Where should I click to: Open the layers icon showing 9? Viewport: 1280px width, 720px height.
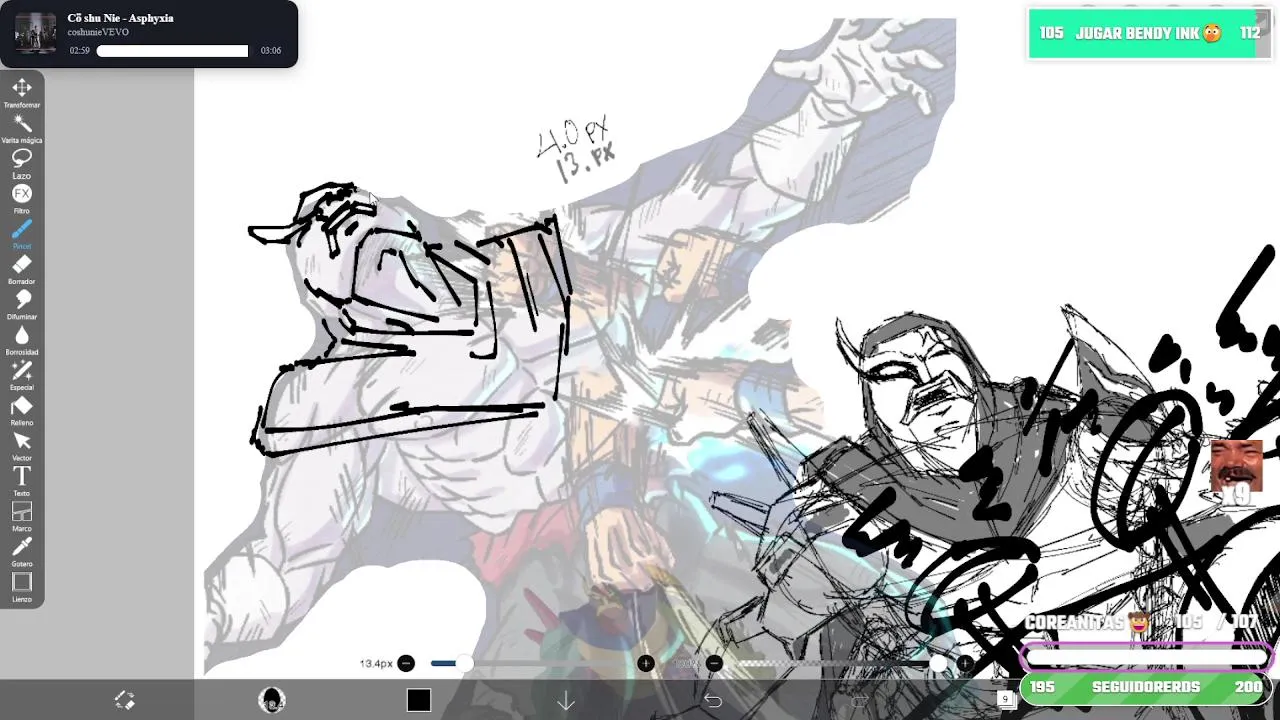pos(1007,700)
